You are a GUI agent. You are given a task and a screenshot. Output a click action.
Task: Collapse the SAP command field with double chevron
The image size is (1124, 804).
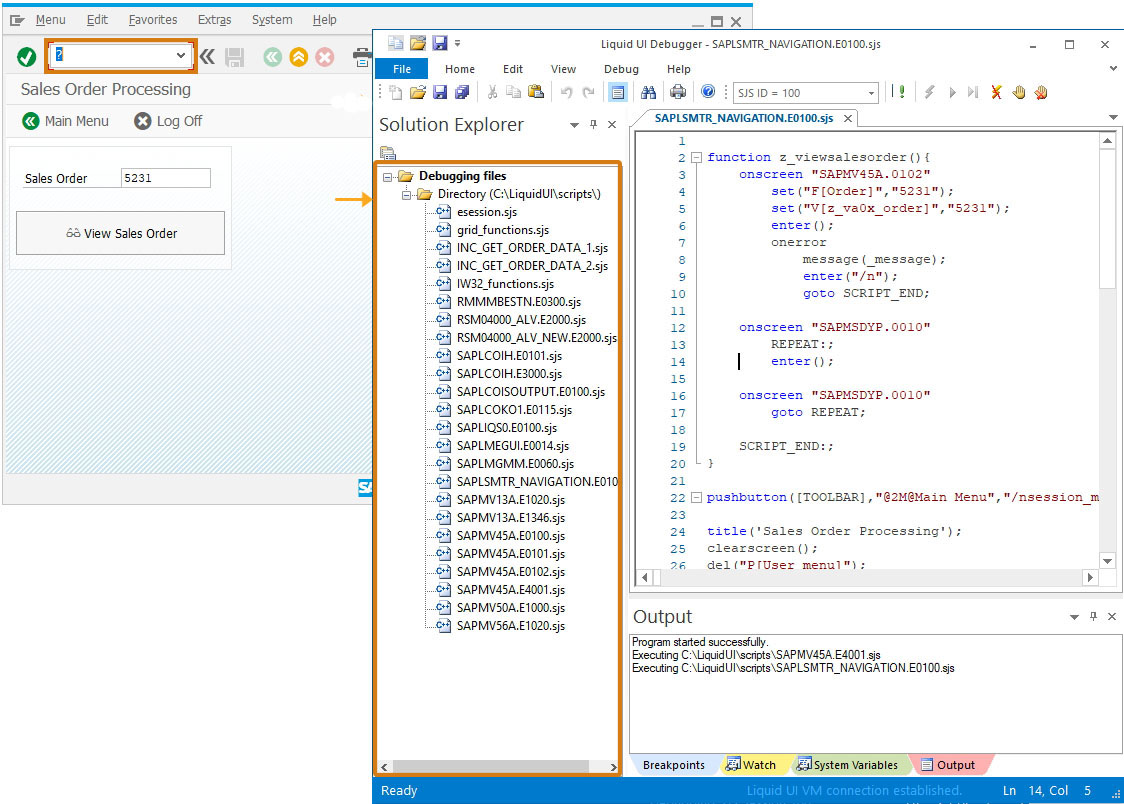[x=207, y=57]
